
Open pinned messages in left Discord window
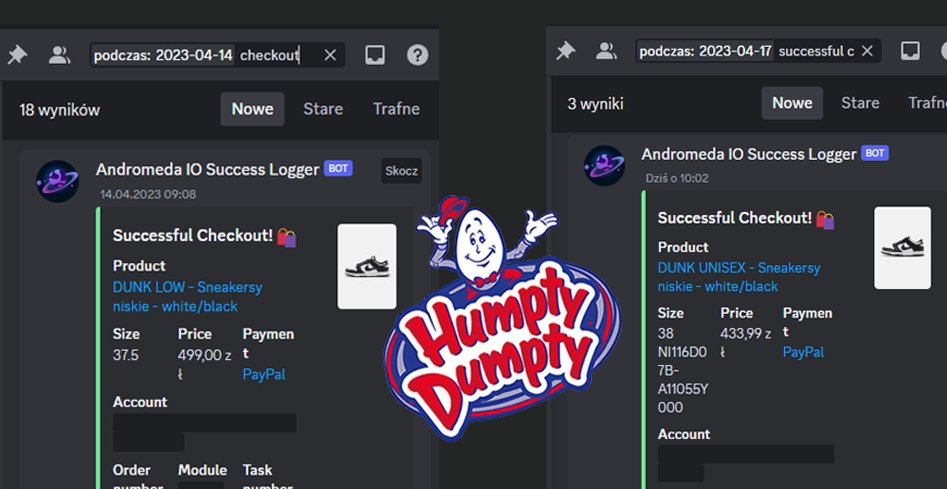[x=18, y=55]
